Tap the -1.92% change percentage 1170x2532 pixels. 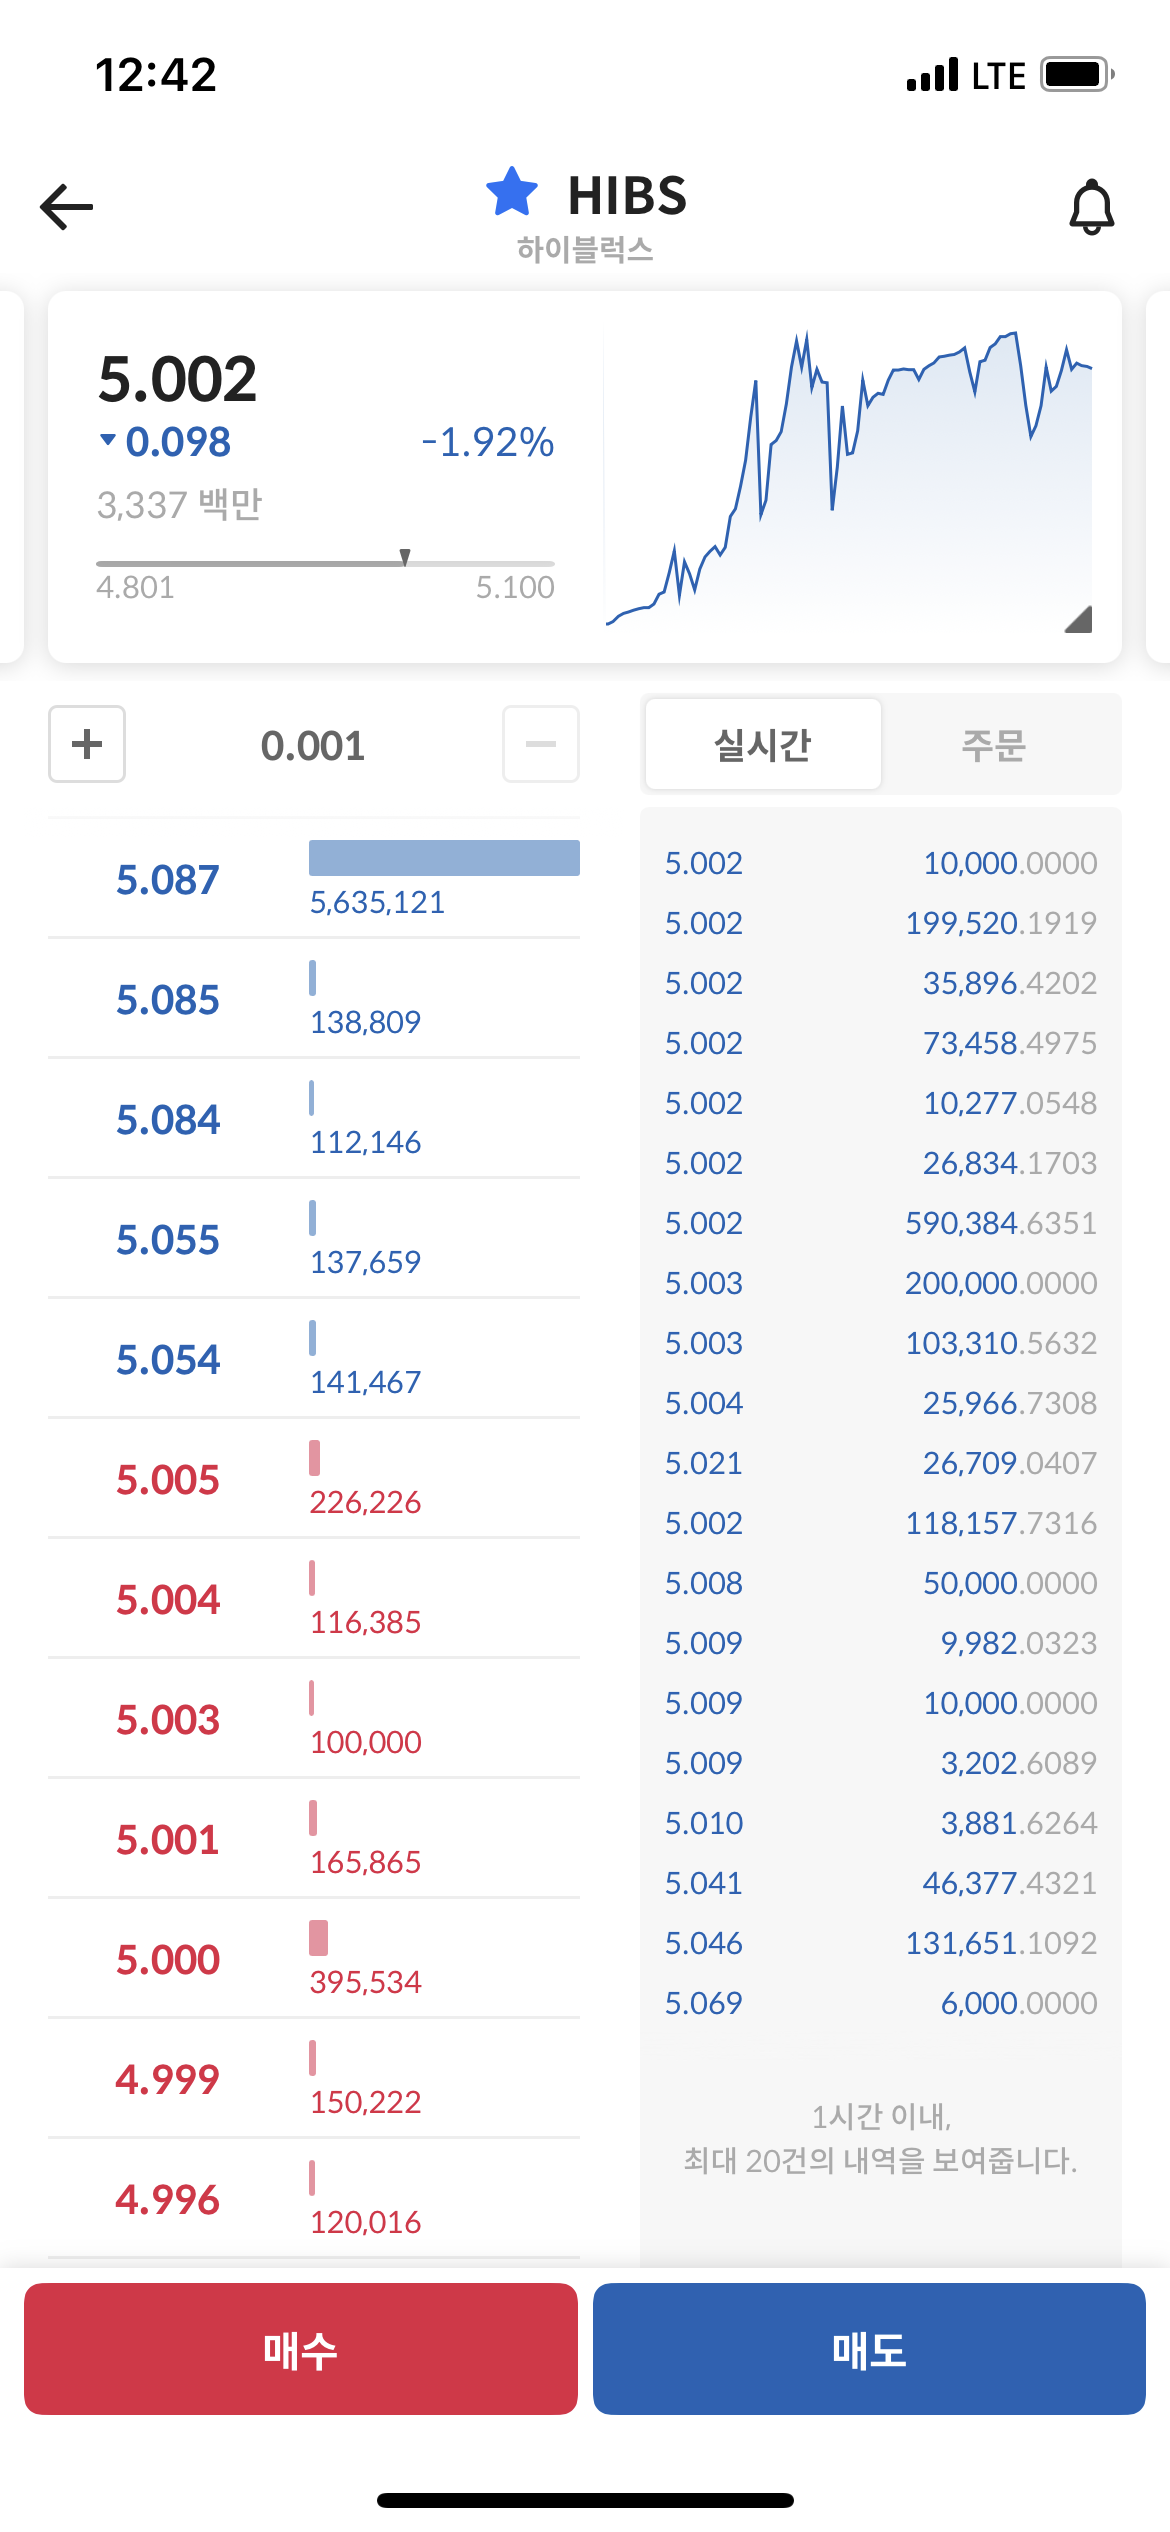pos(487,442)
